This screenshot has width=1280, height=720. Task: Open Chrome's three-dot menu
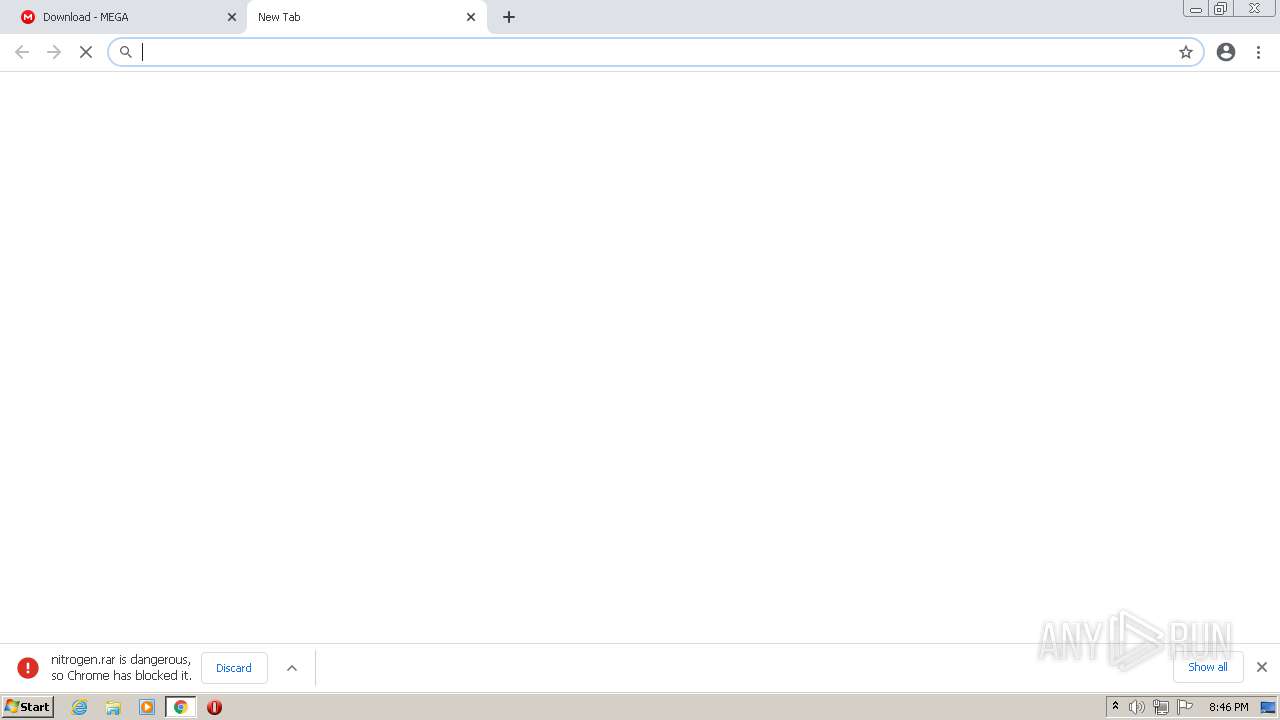(1259, 52)
